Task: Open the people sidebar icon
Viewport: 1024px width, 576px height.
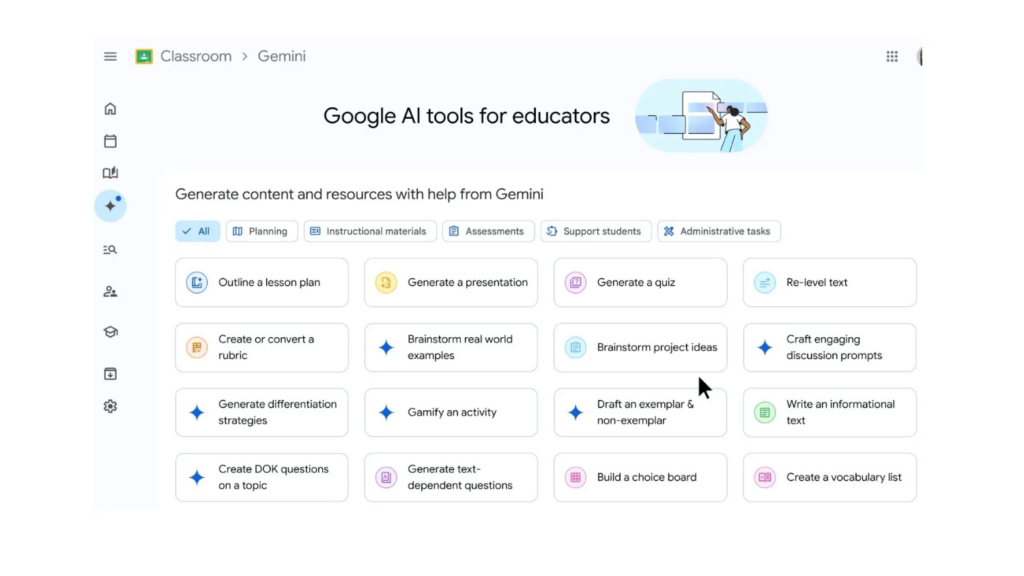Action: 110,292
